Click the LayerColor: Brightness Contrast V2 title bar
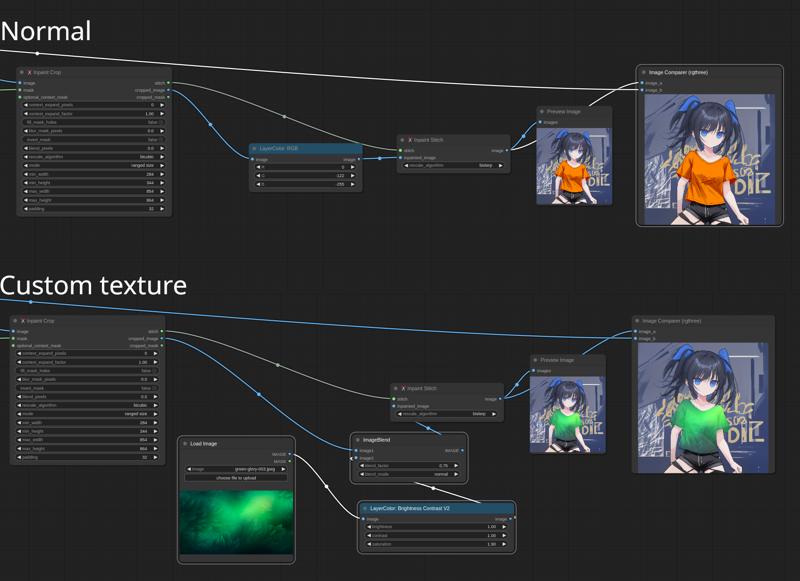This screenshot has height=581, width=800. tap(436, 509)
